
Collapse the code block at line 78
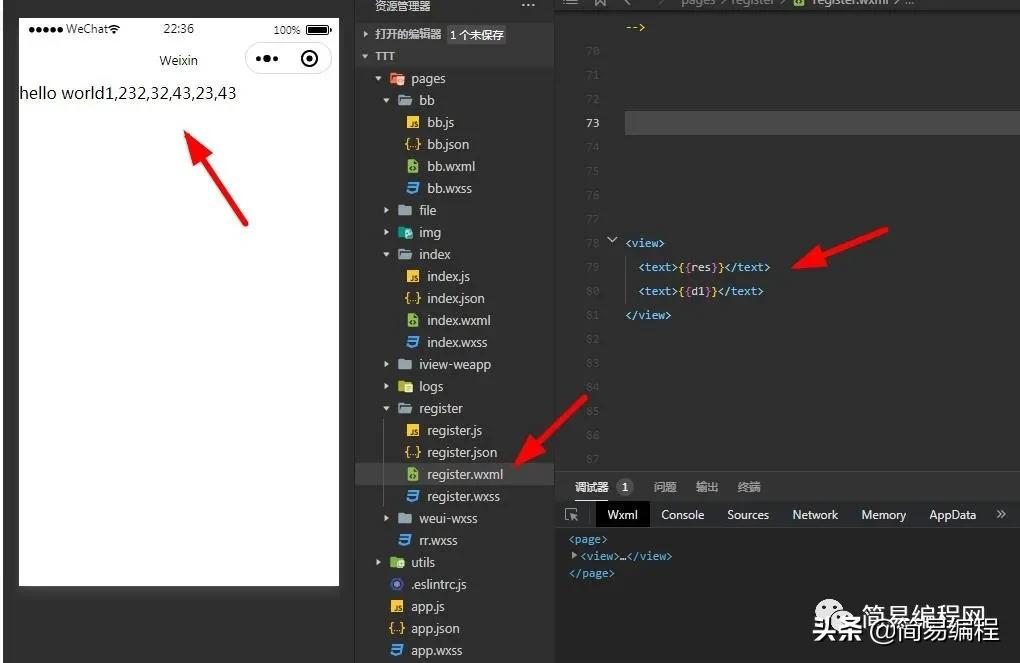[612, 240]
